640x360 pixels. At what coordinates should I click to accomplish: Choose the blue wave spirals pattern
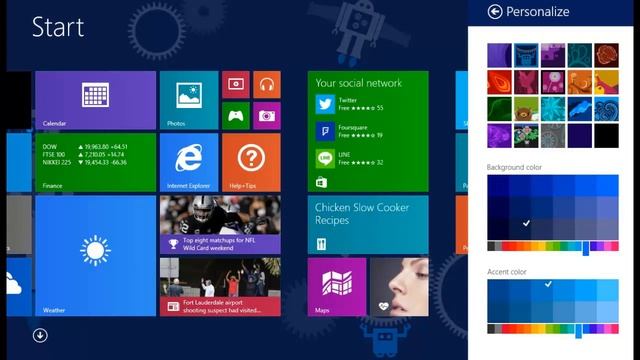tap(607, 109)
